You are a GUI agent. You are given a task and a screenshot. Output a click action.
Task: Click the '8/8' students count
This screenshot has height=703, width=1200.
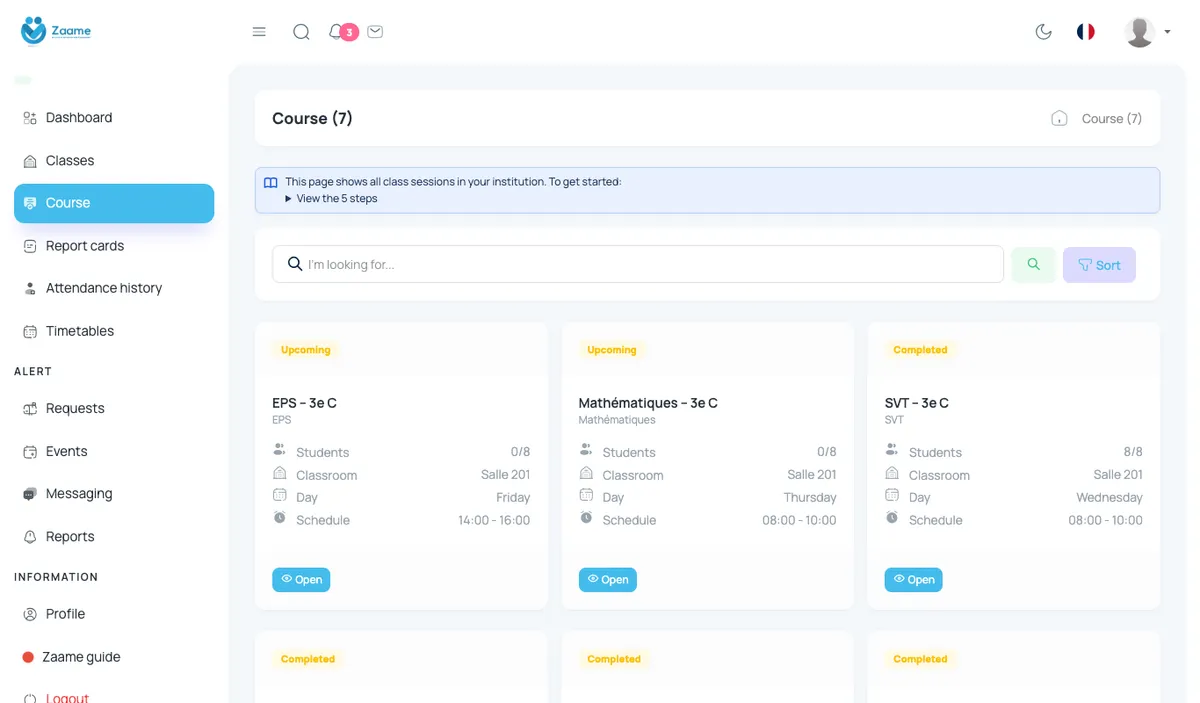(1133, 452)
